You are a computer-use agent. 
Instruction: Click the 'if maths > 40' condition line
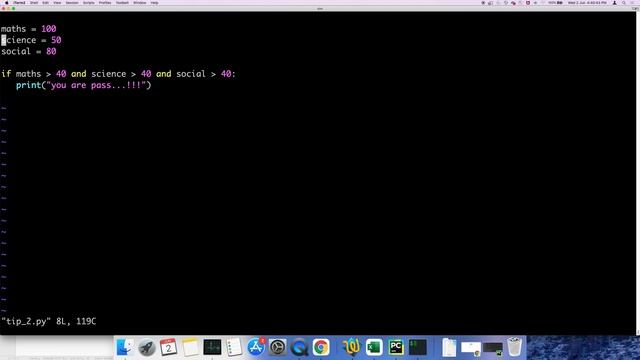pos(118,74)
